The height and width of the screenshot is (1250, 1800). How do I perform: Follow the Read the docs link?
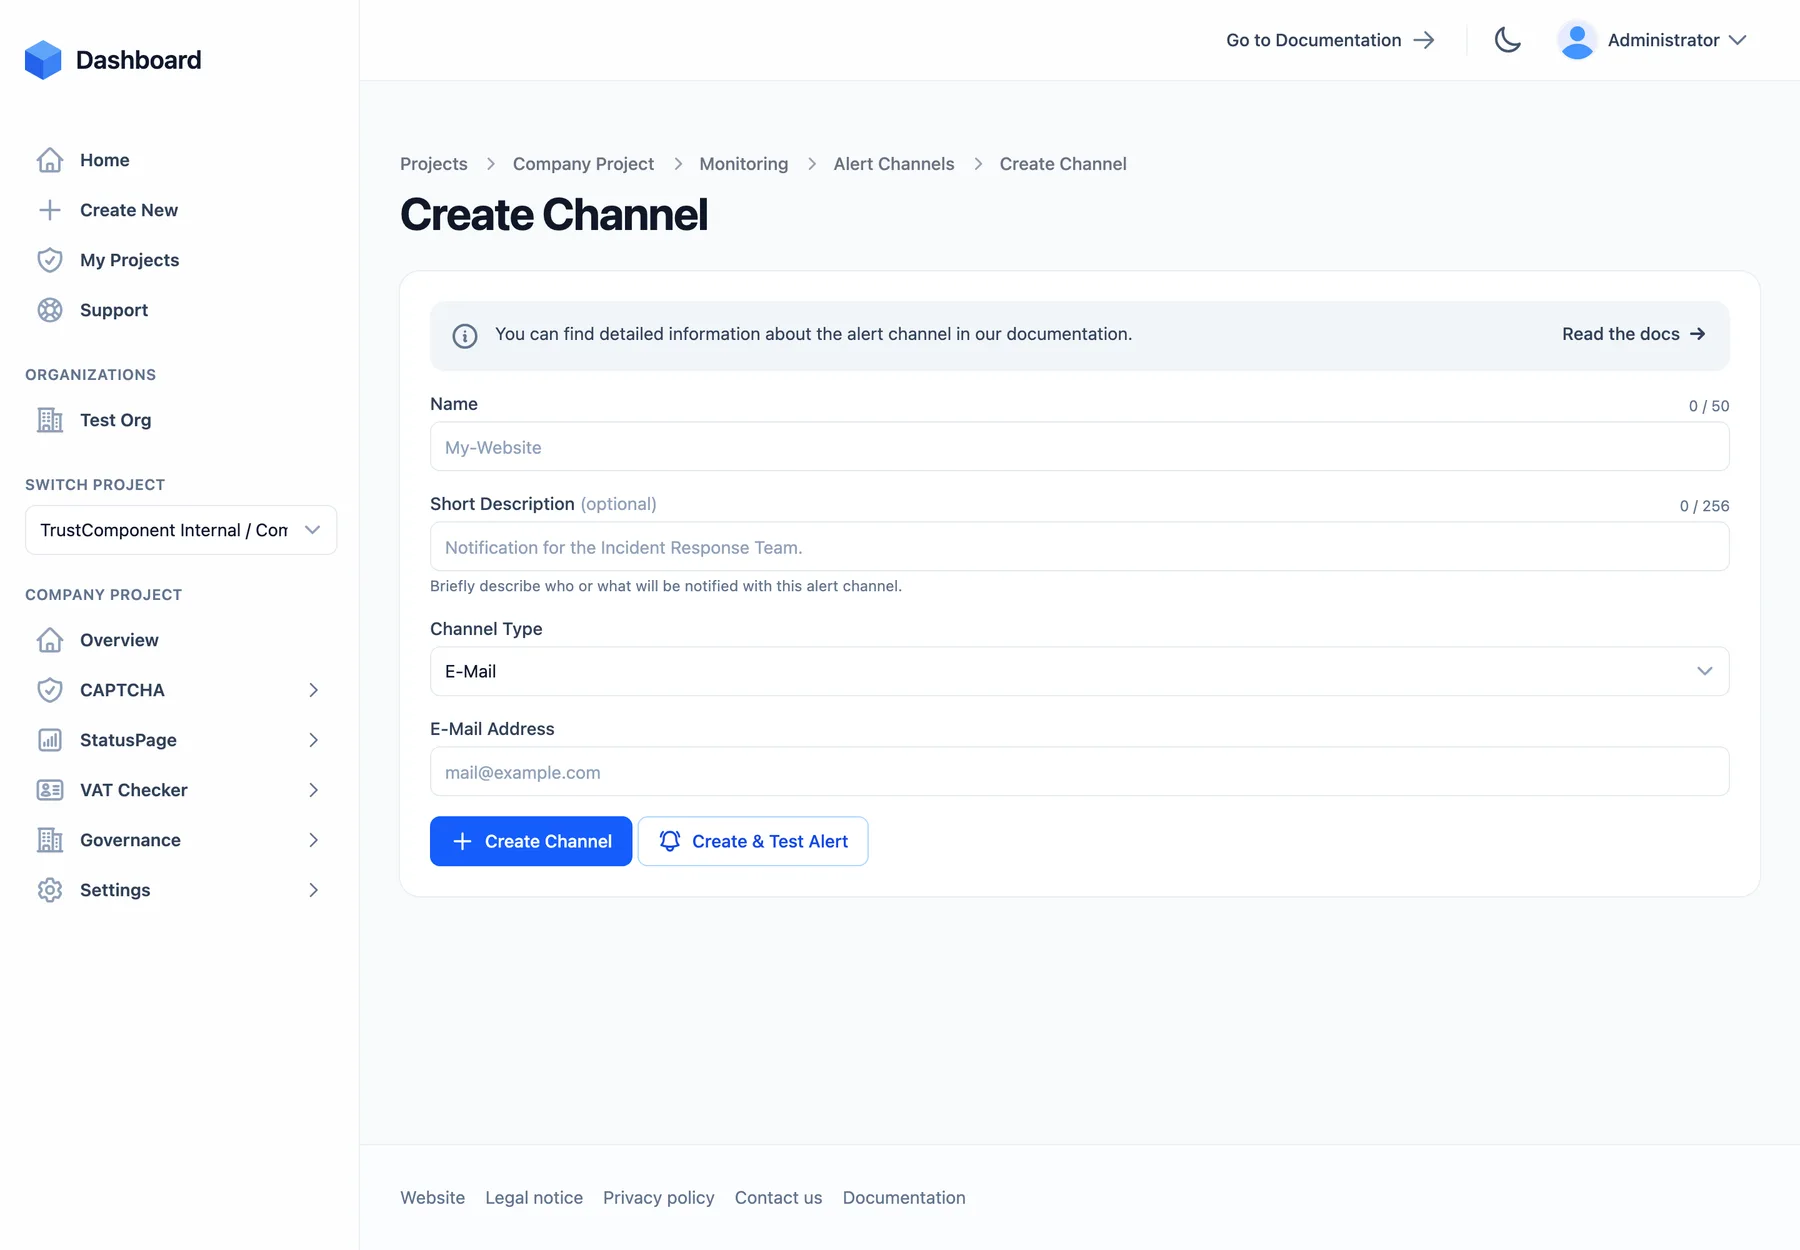point(1634,334)
